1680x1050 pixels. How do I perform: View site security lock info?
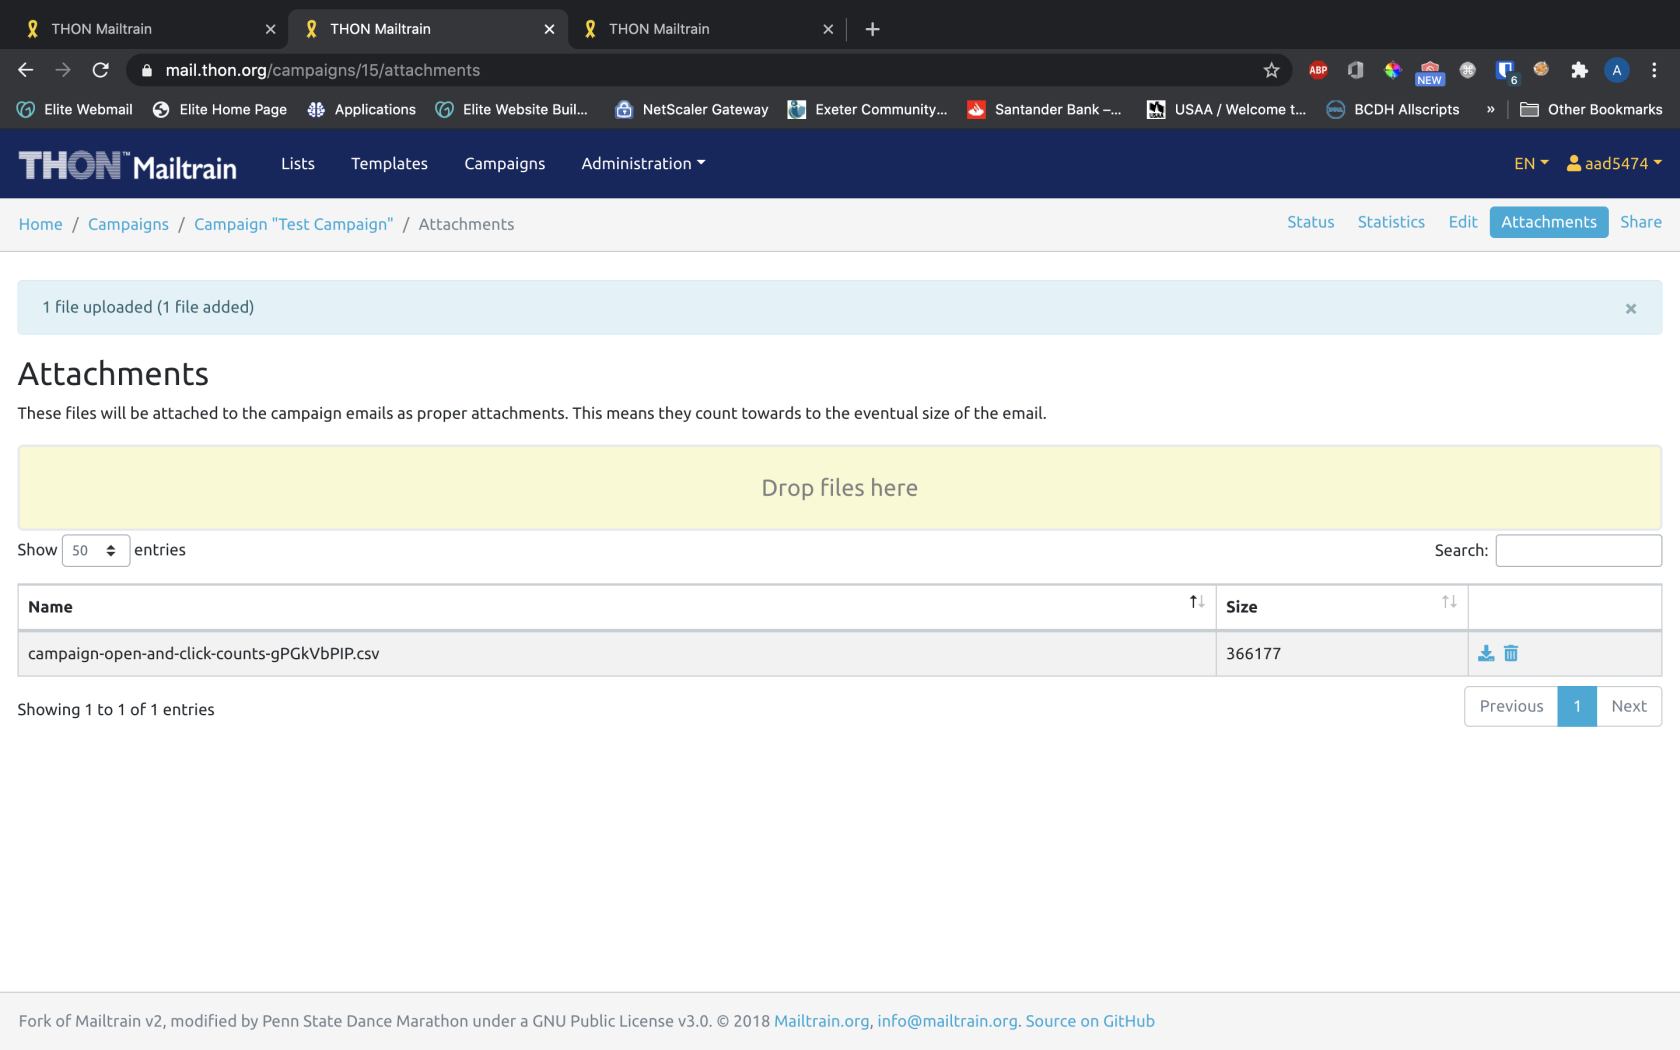pyautogui.click(x=147, y=70)
